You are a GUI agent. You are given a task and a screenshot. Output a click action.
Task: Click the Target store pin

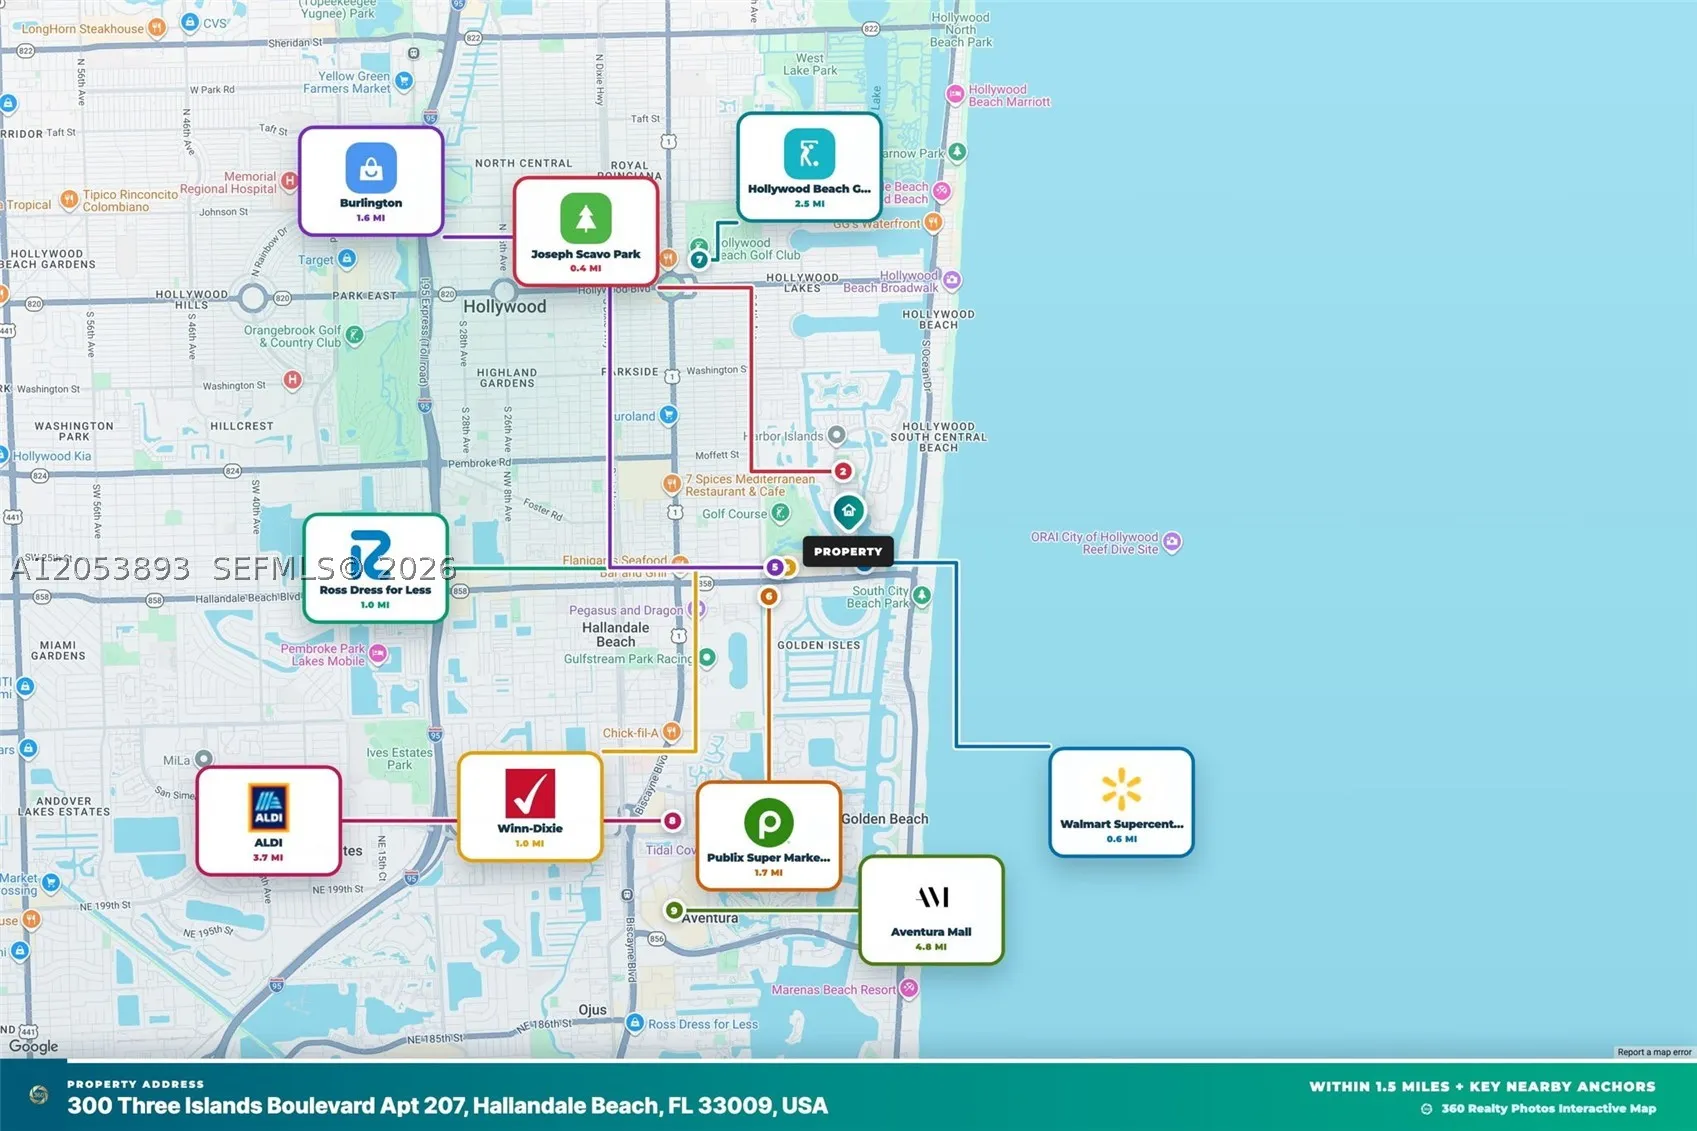(x=346, y=259)
